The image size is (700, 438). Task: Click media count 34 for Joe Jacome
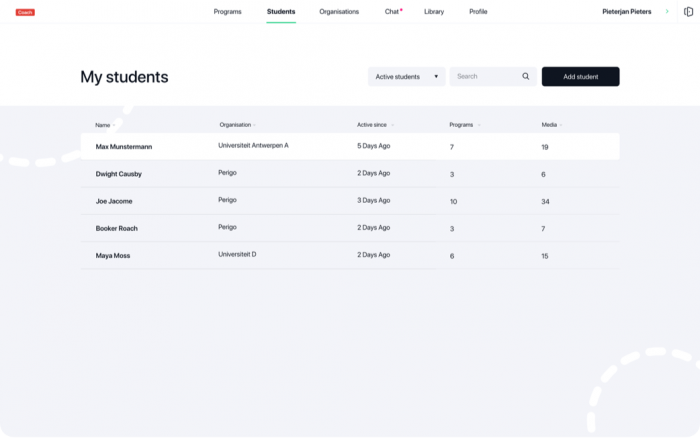pos(545,202)
